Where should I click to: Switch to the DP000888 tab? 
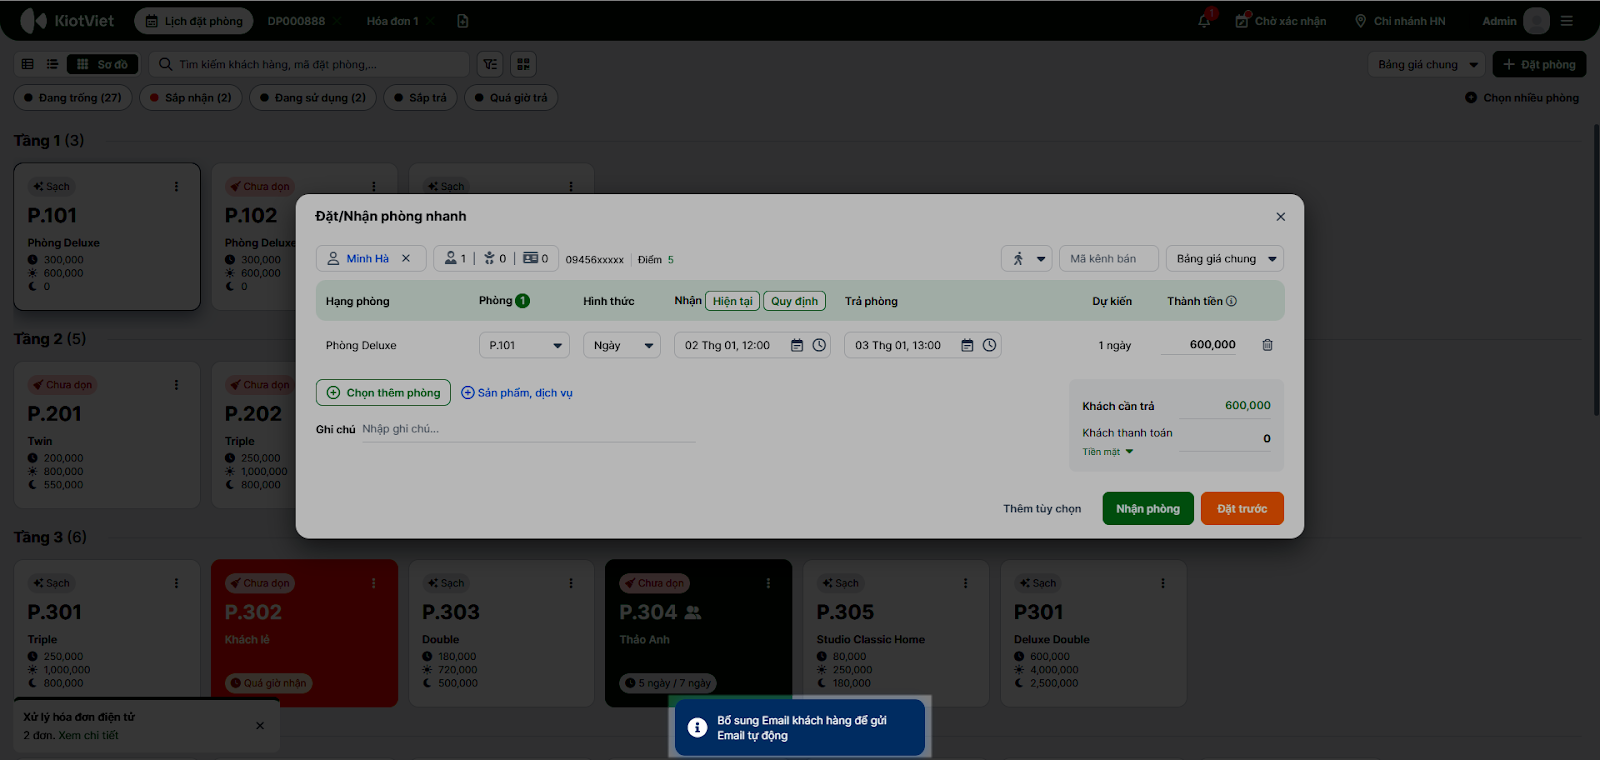click(x=296, y=21)
